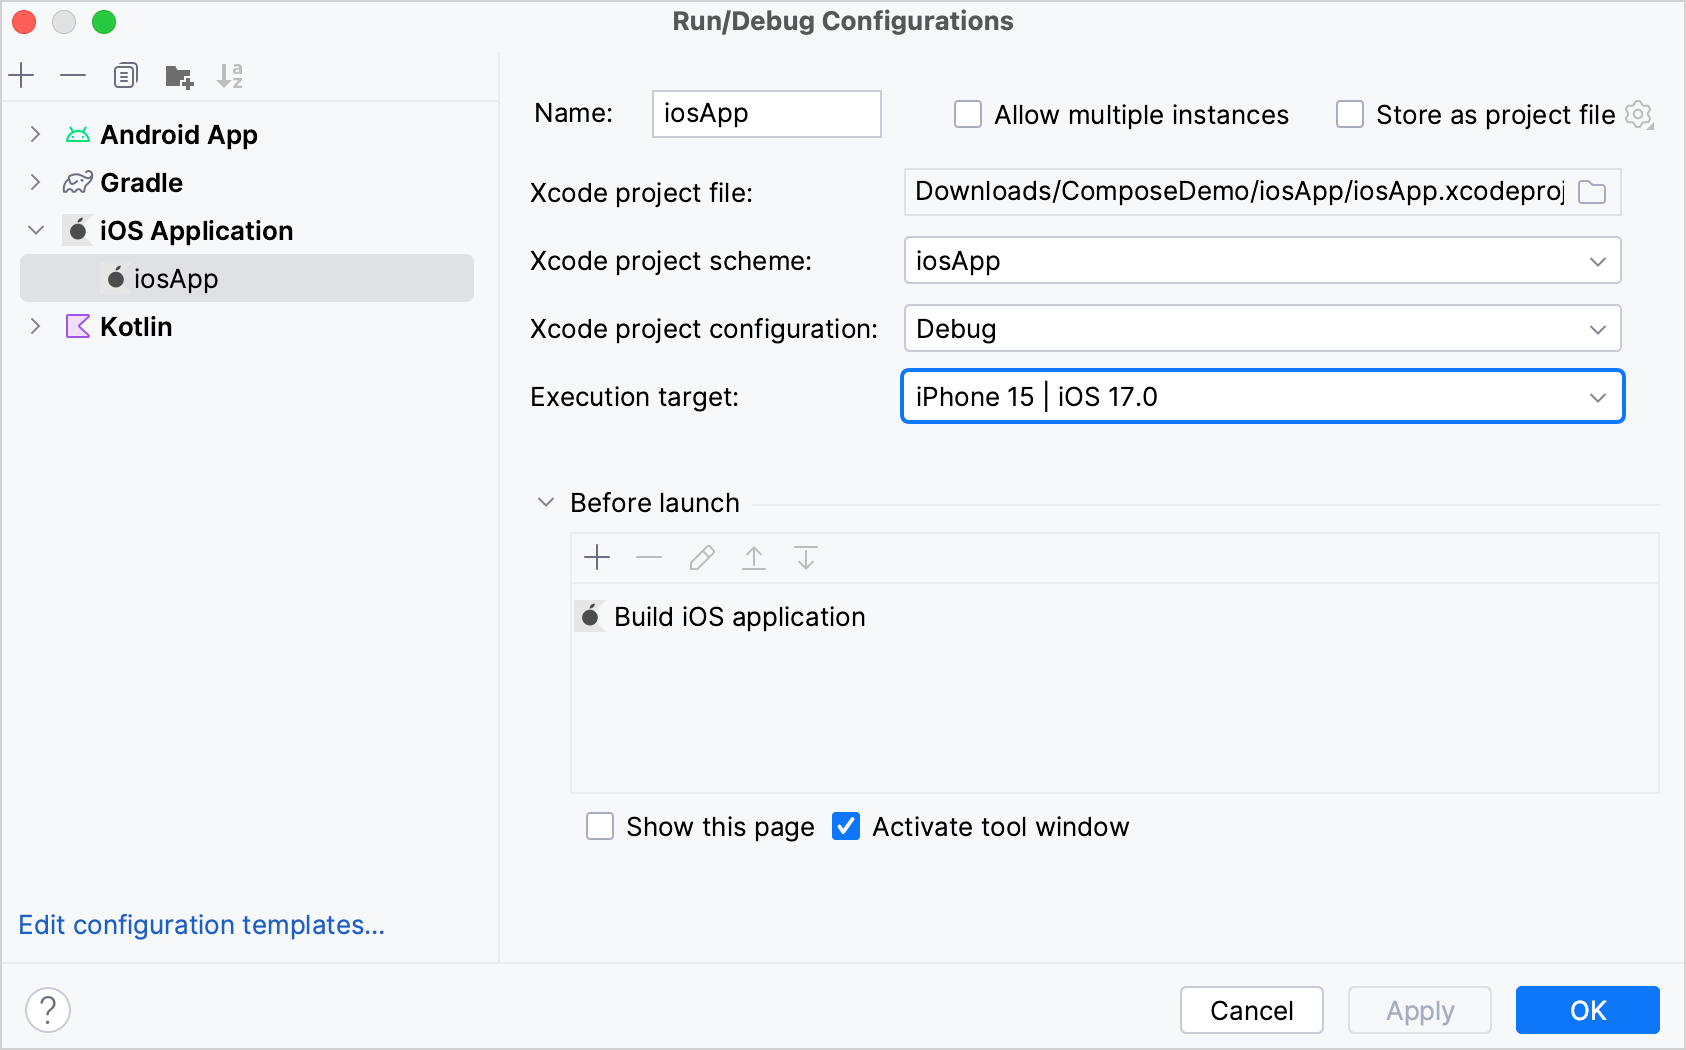
Task: Collapse the Before launch section
Action: click(x=545, y=502)
